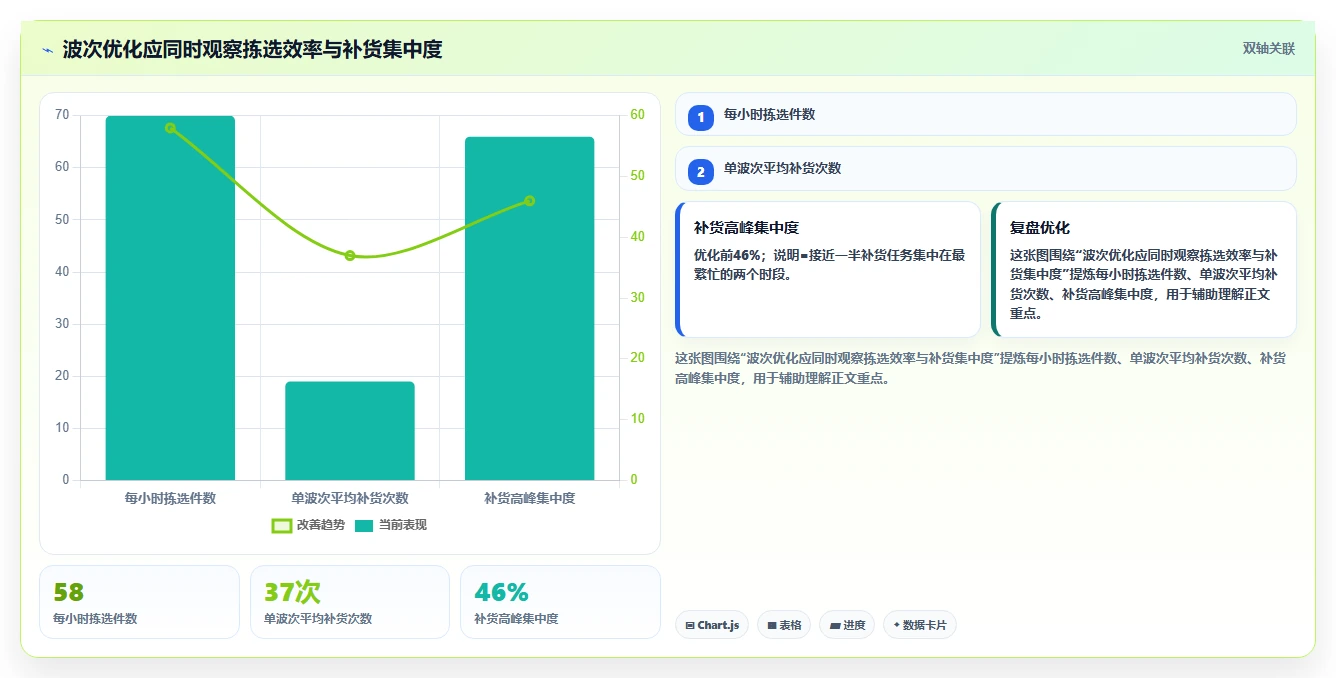Click the left axis value 70
The height and width of the screenshot is (678, 1336).
pyautogui.click(x=62, y=115)
